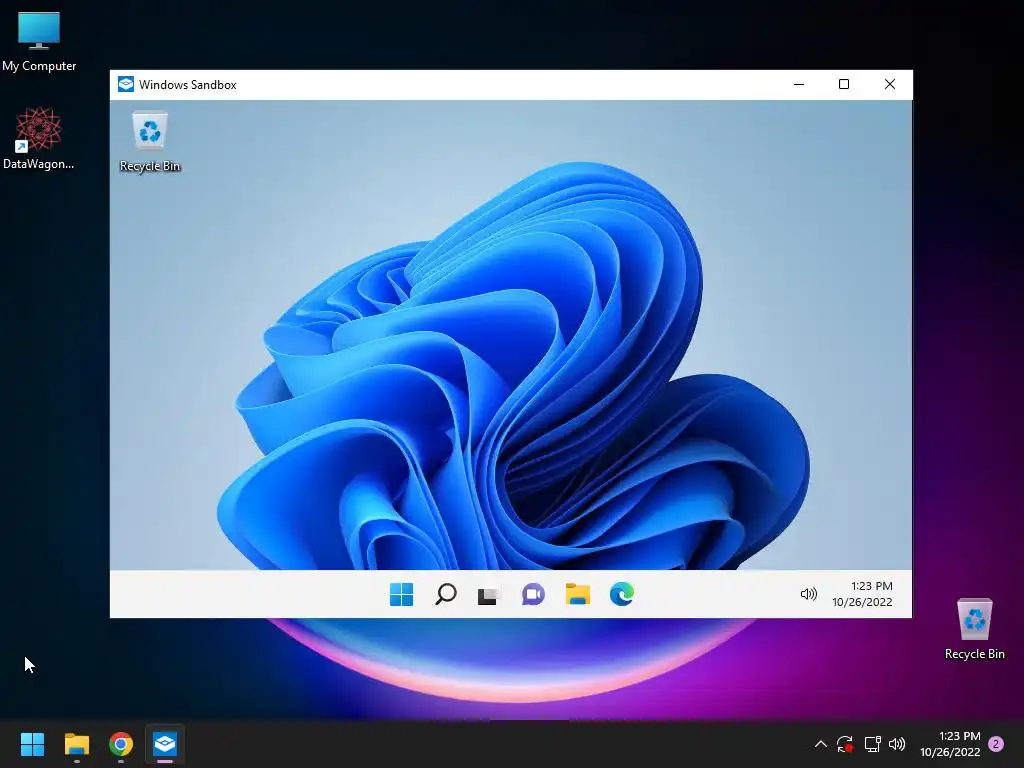Click the sync update tray icon
Image resolution: width=1024 pixels, height=768 pixels.
click(845, 744)
